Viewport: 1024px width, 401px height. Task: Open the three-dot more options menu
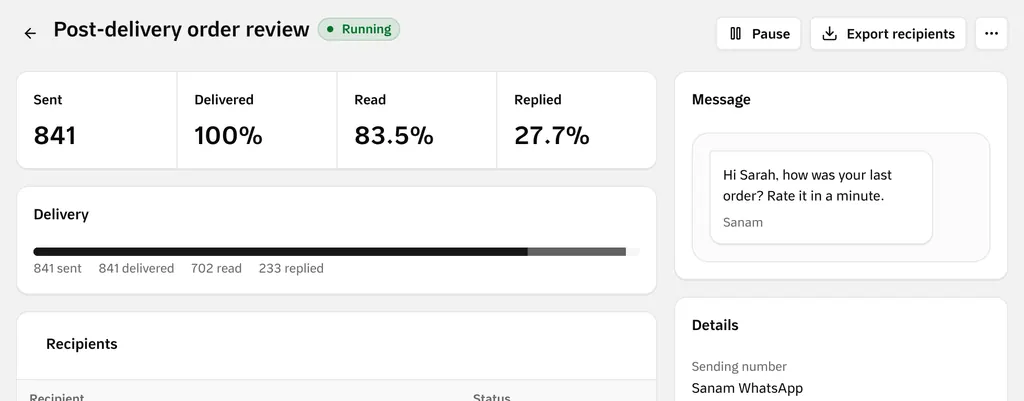click(991, 33)
